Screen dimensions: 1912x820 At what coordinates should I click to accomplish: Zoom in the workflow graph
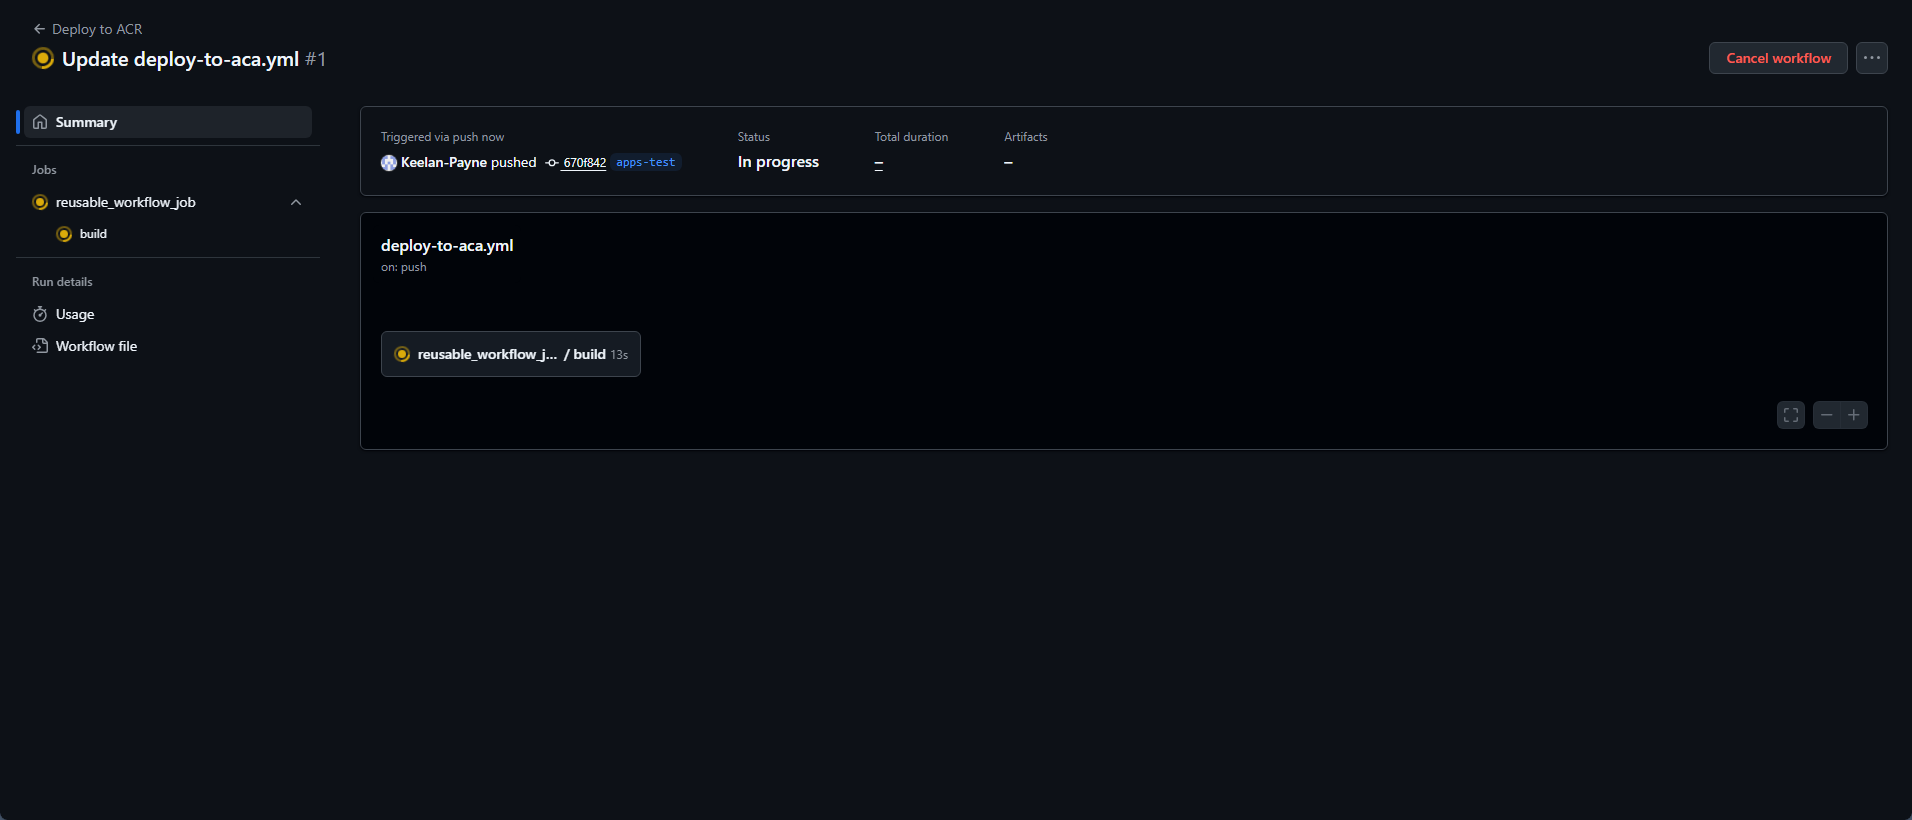coord(1854,415)
